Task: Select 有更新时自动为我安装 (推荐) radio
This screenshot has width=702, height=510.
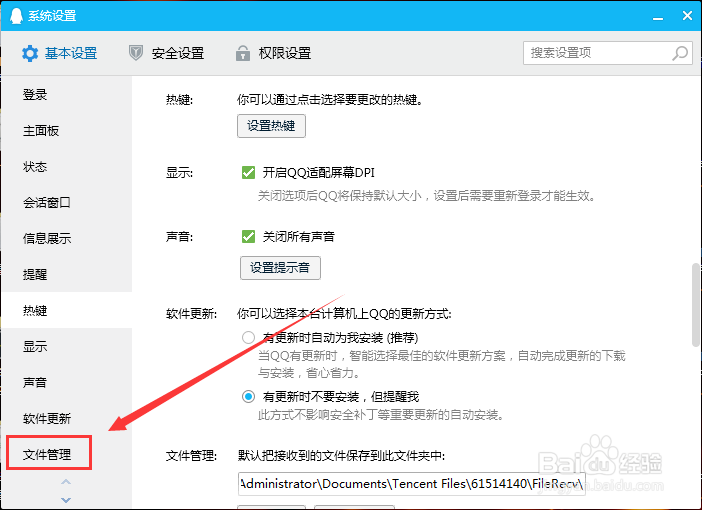Action: [x=248, y=337]
